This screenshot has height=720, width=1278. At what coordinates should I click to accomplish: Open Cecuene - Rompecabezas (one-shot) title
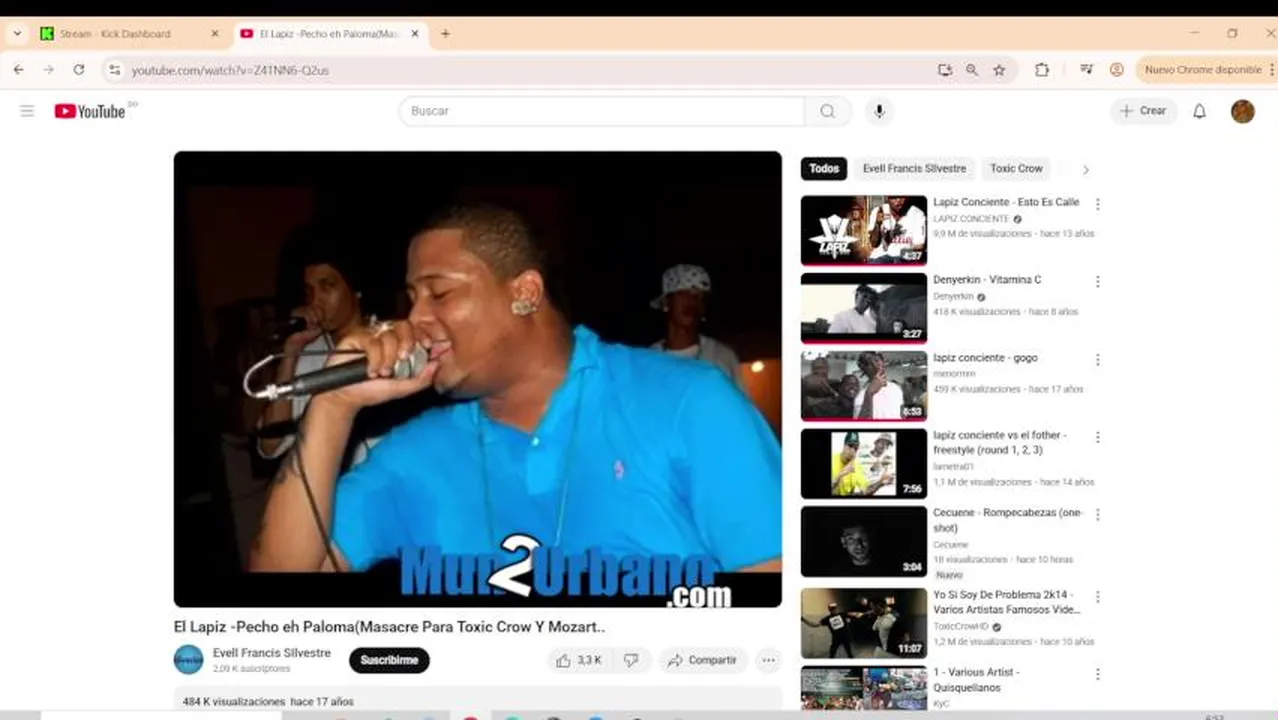coord(1008,520)
